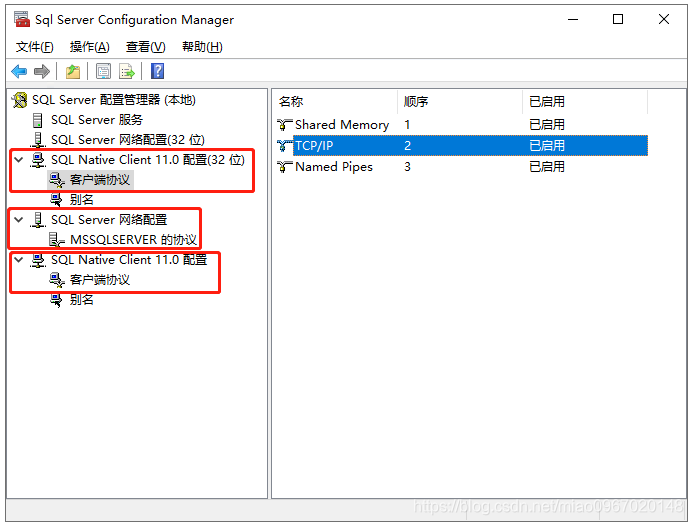693x525 pixels.
Task: Click the 别名 icon under 32-bit Native Client
Action: pos(57,200)
